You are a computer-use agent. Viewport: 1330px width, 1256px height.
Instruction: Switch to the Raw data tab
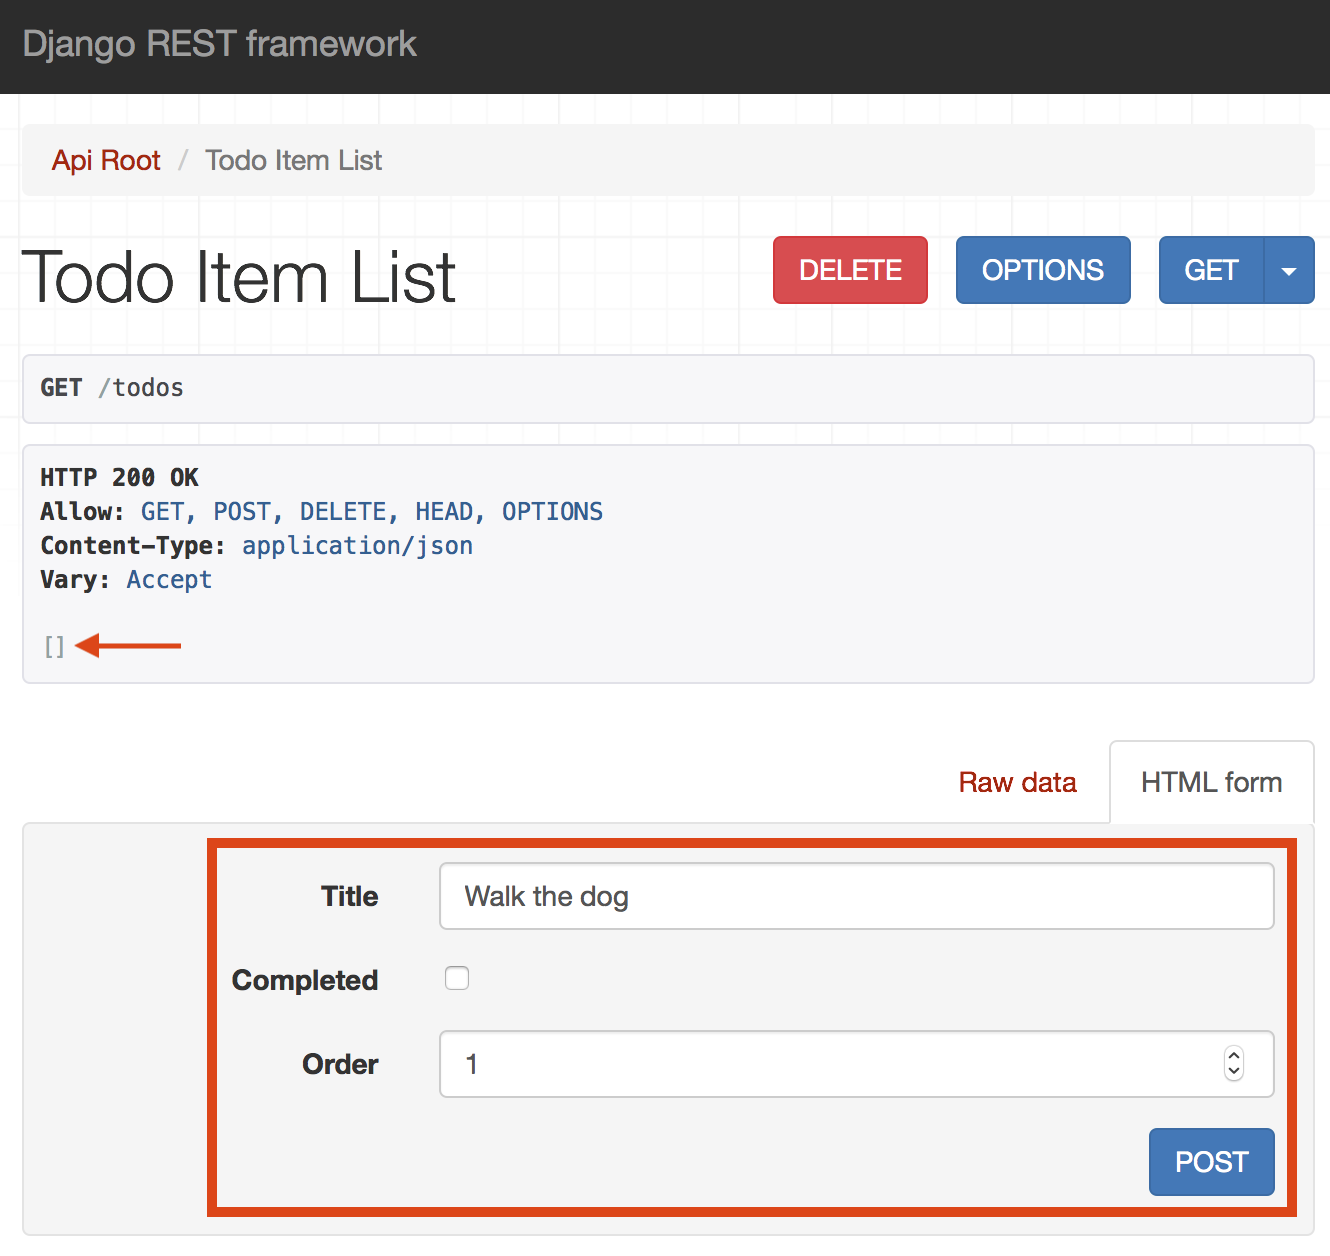click(1017, 782)
